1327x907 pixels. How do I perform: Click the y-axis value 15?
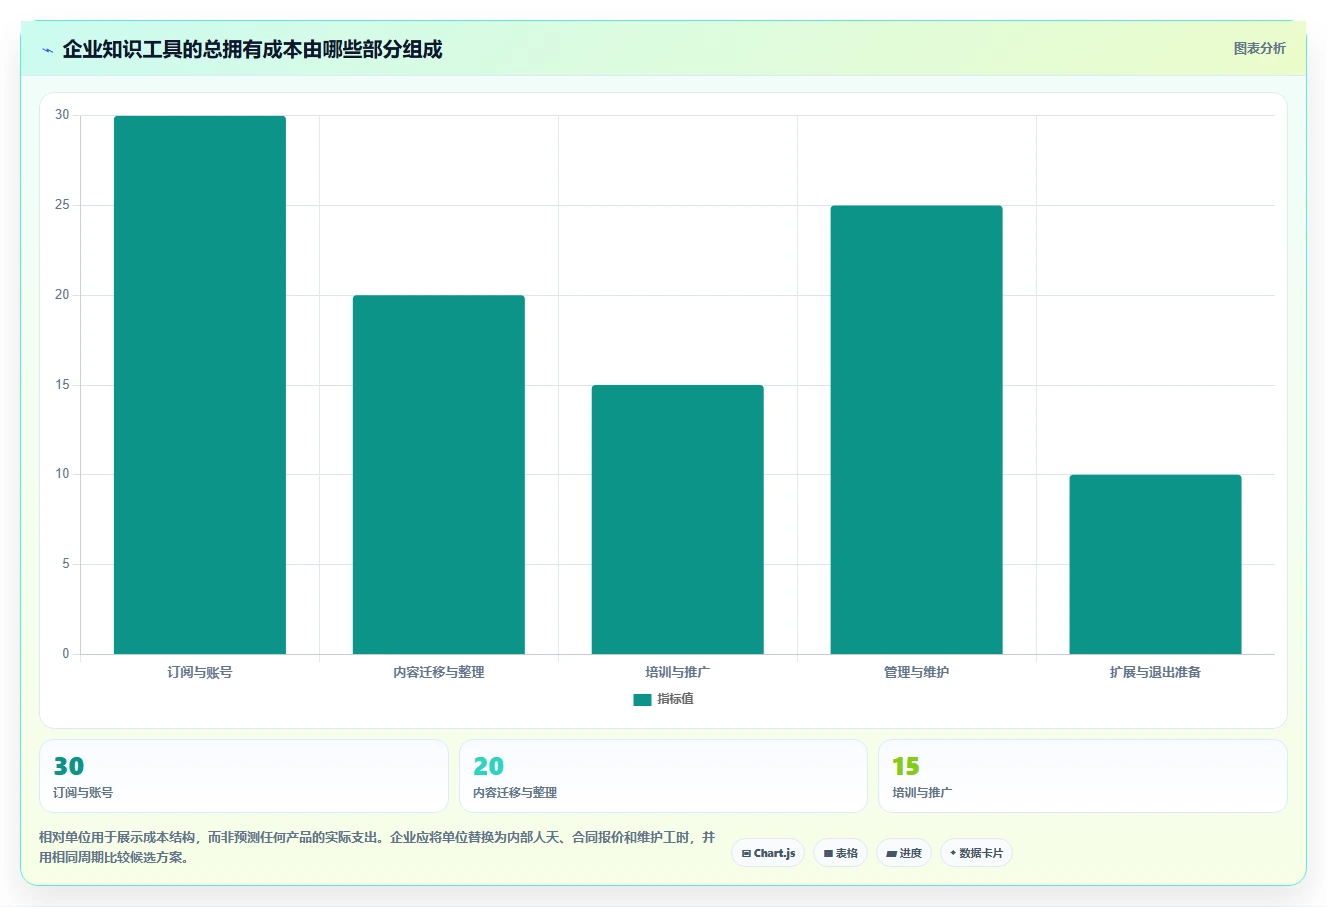63,385
